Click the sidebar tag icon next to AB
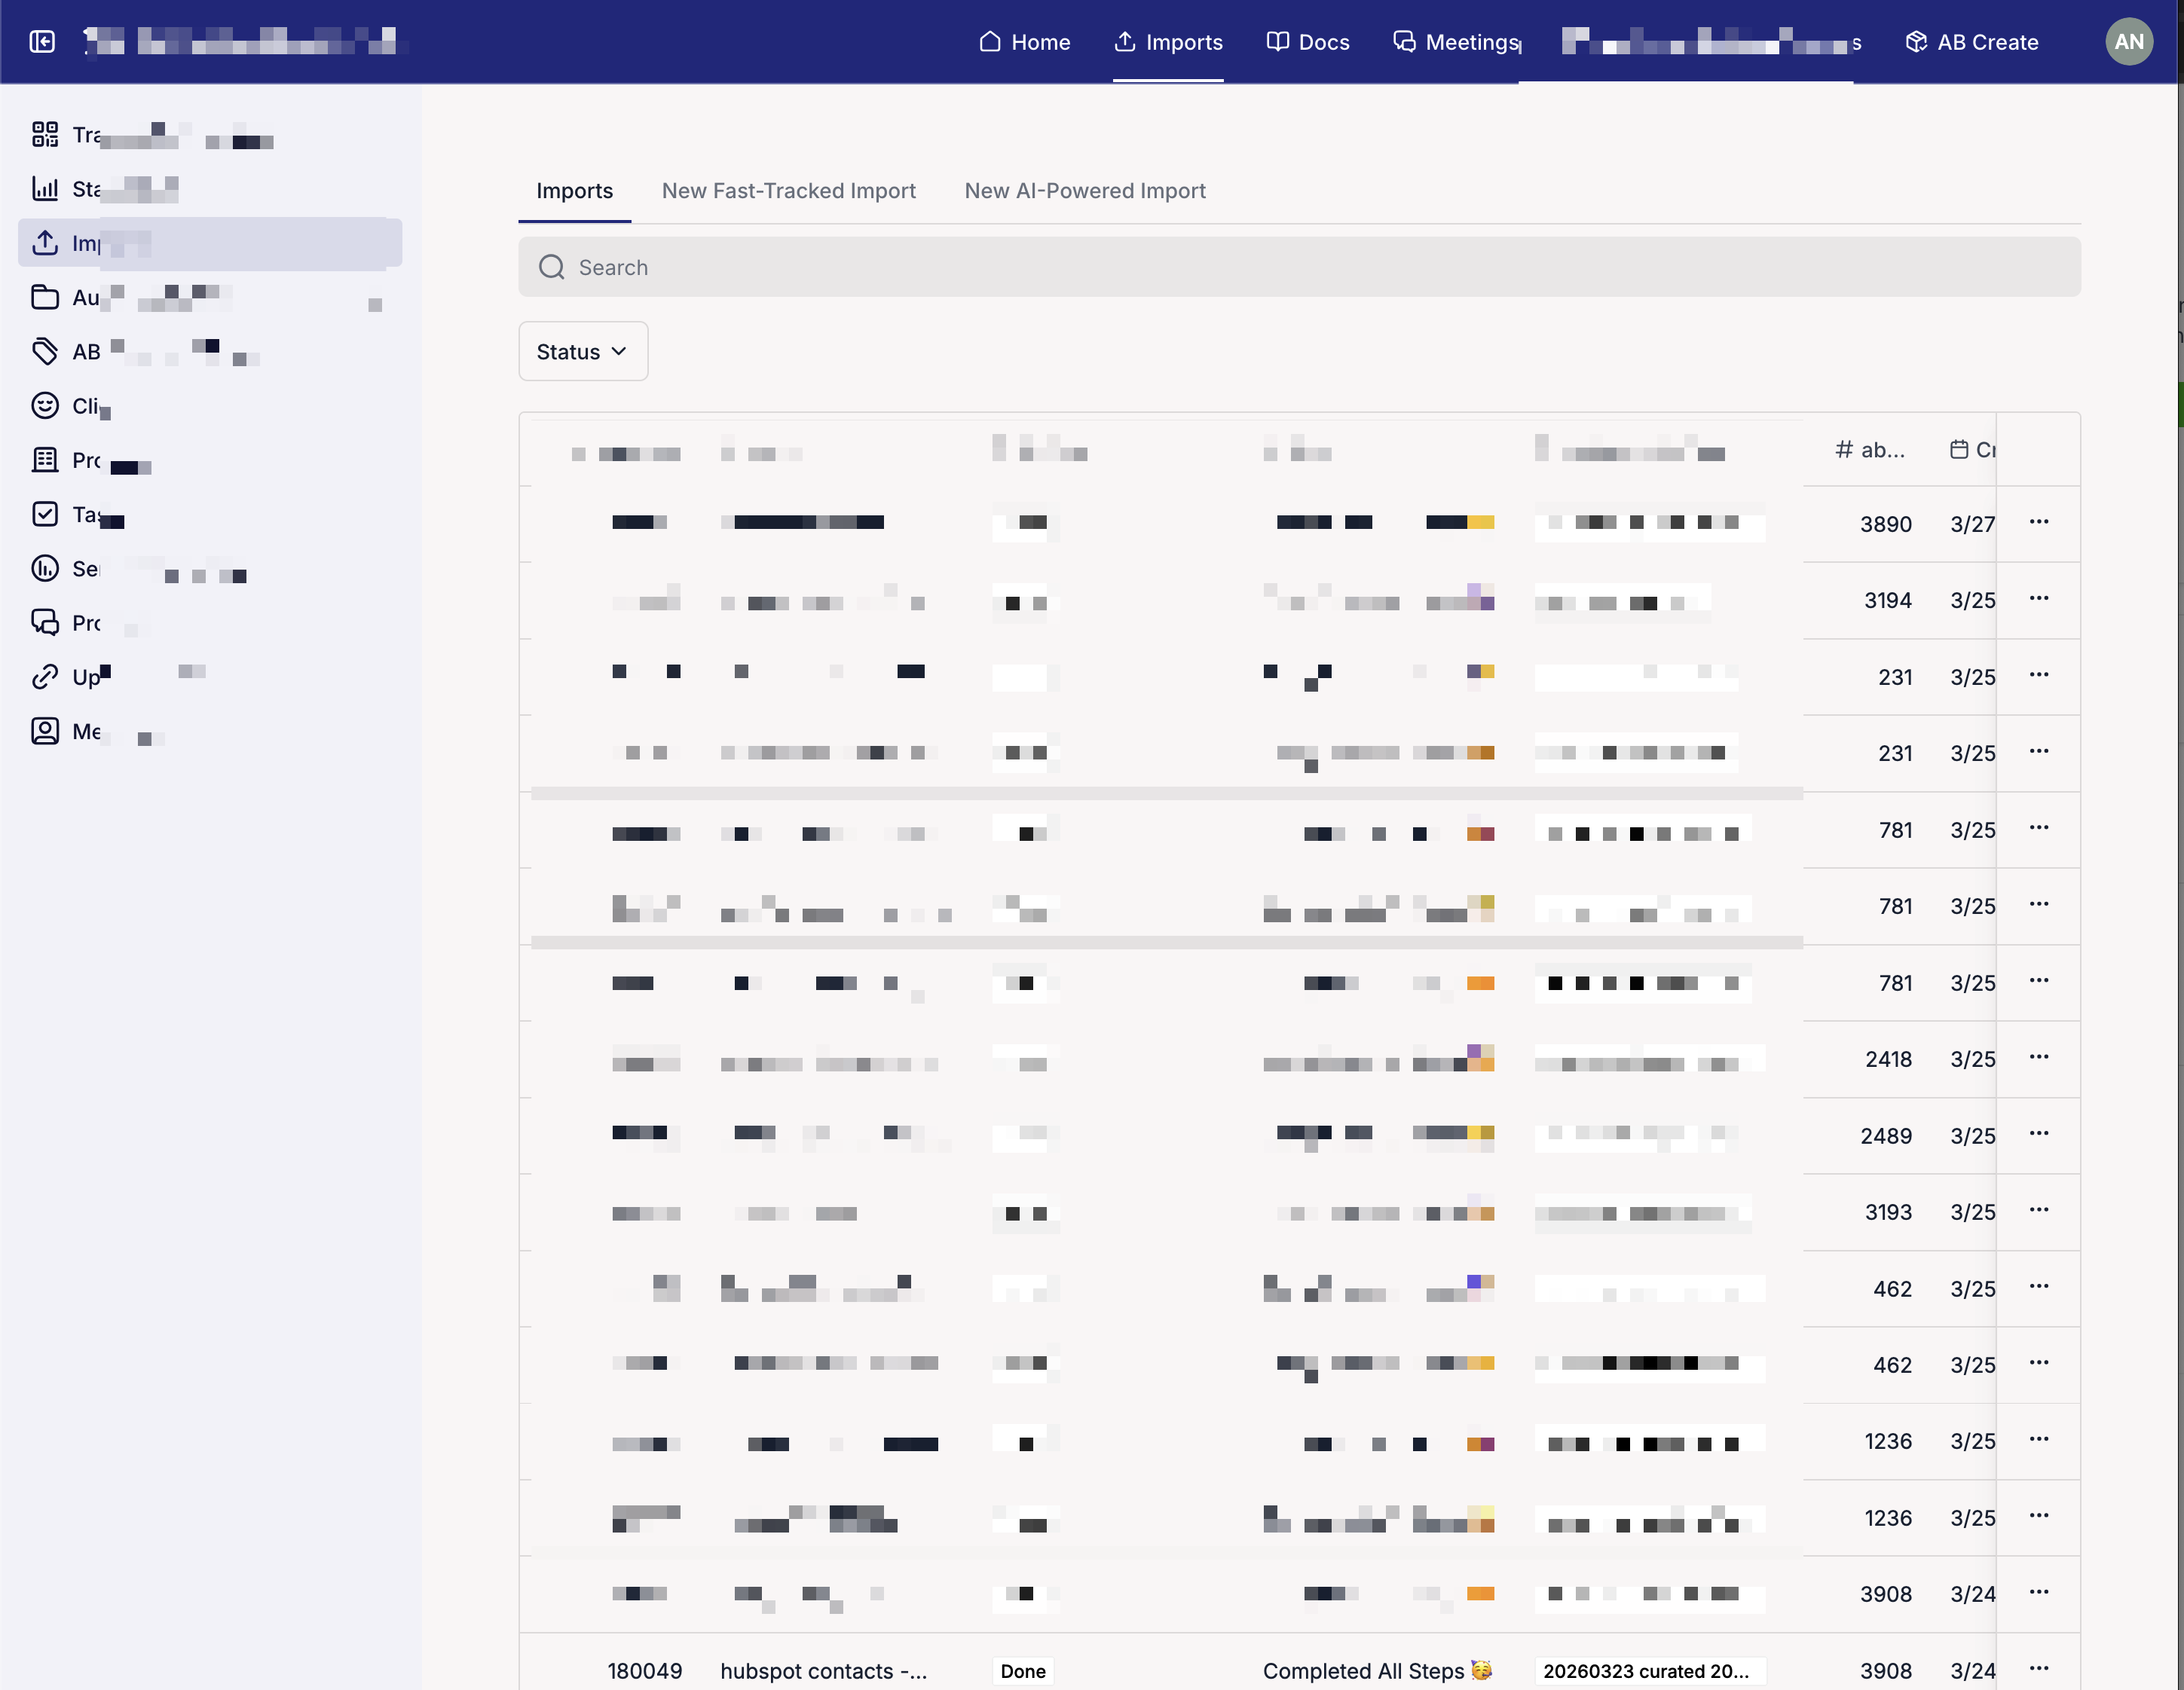Screen dimensions: 2184x1690 click(45, 351)
